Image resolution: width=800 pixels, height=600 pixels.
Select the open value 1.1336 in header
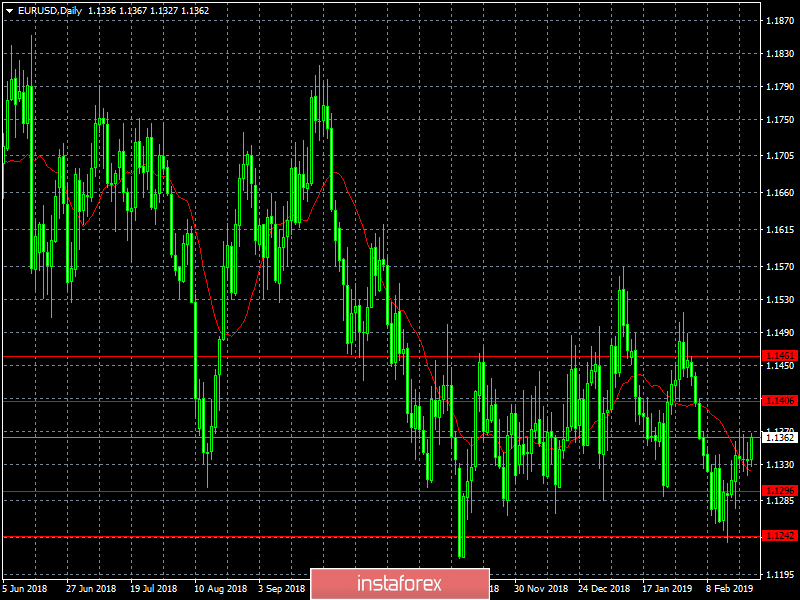(102, 11)
